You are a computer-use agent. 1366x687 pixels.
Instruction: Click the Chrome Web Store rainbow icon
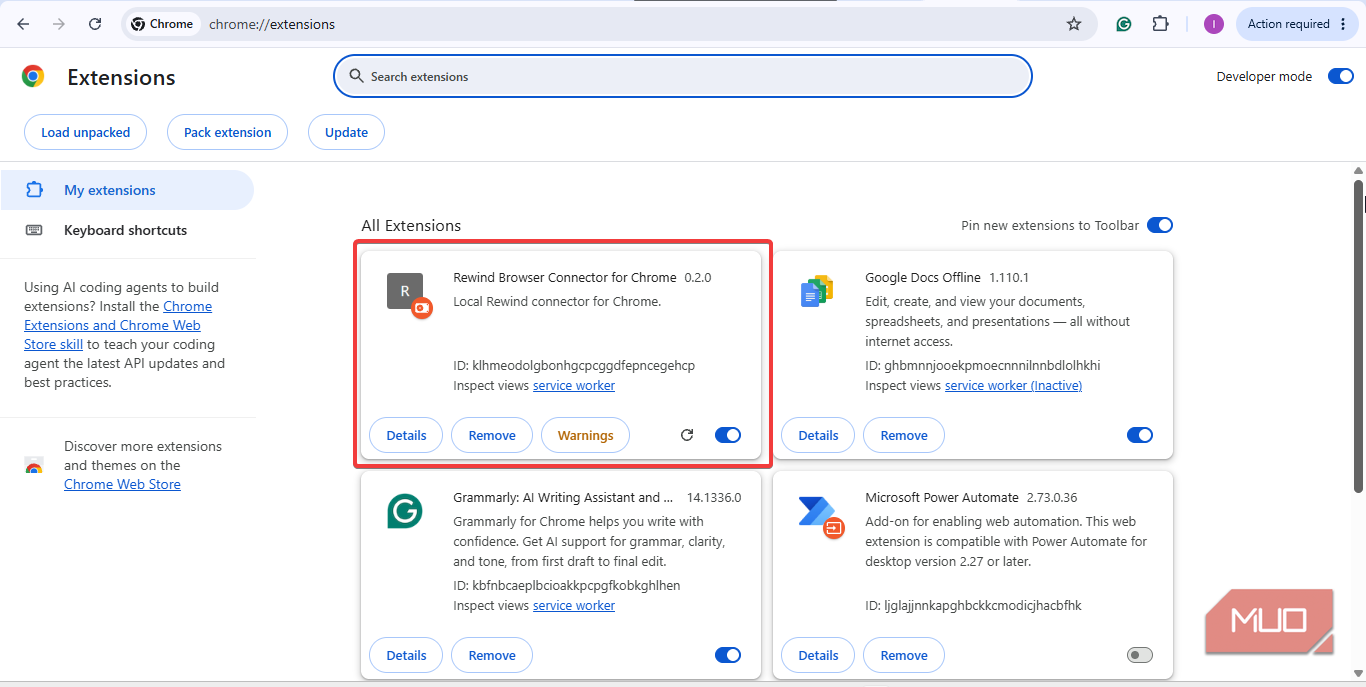pos(34,466)
